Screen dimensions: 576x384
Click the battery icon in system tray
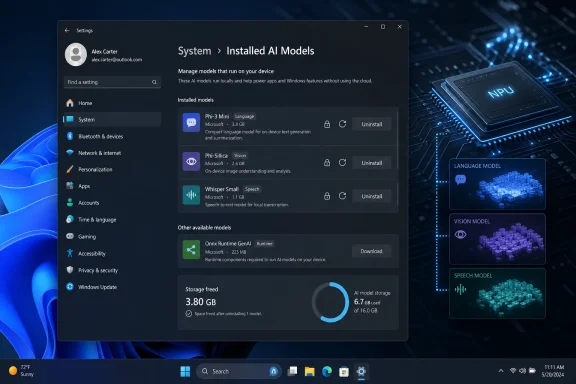[x=532, y=371]
